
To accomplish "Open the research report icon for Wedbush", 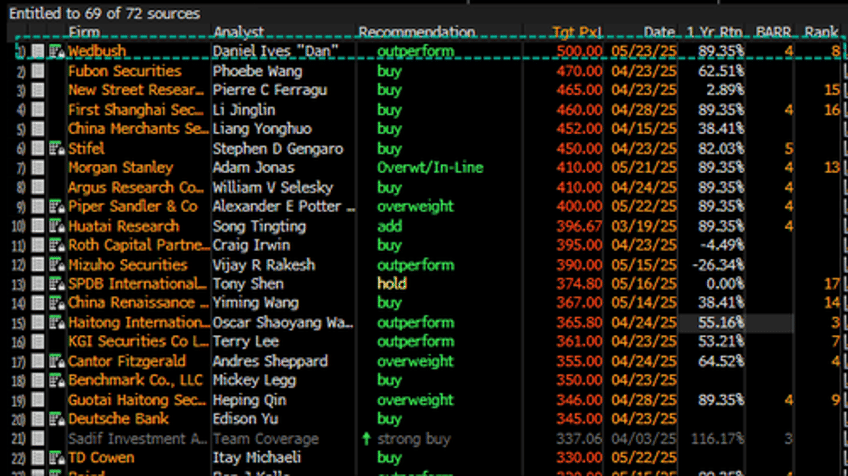I will [x=57, y=51].
